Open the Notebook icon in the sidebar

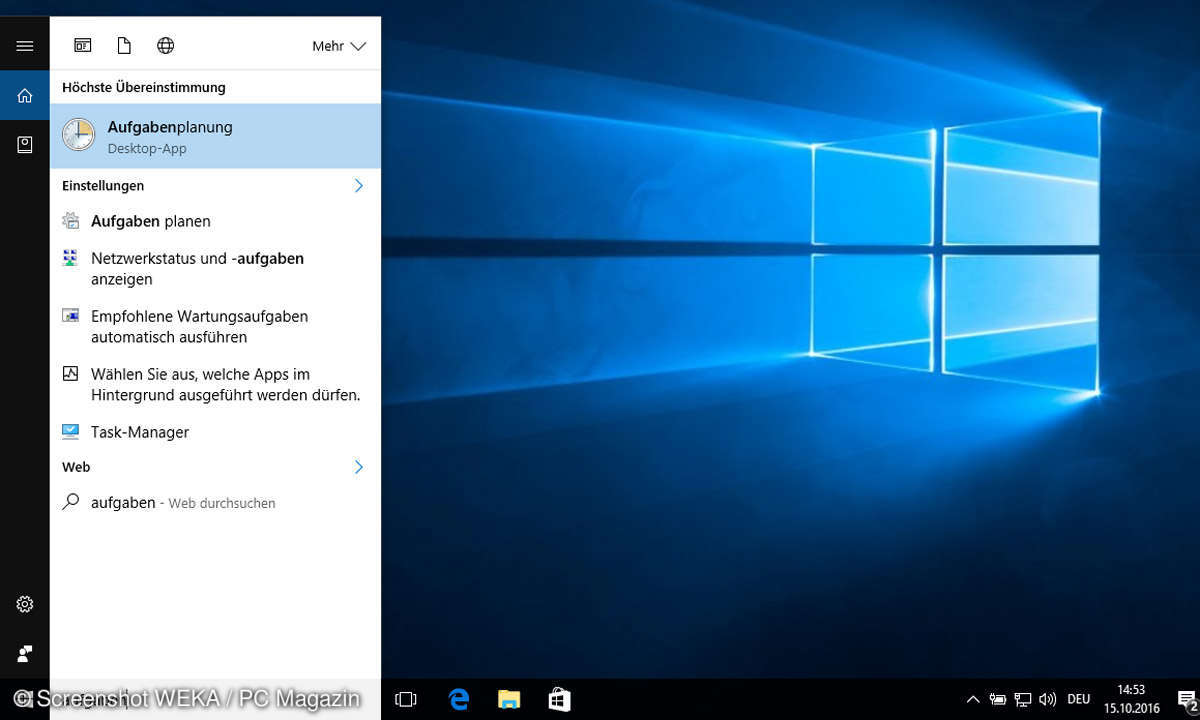[25, 145]
